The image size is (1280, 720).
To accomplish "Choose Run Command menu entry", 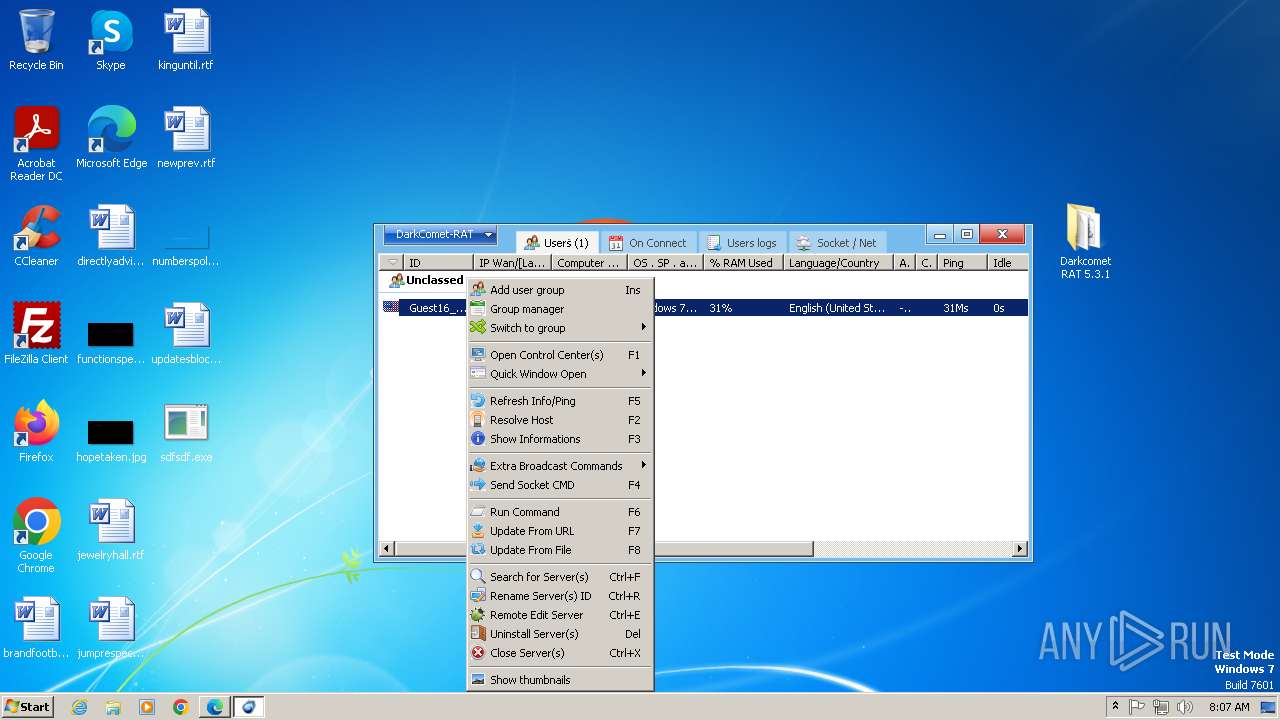I will 560,512.
